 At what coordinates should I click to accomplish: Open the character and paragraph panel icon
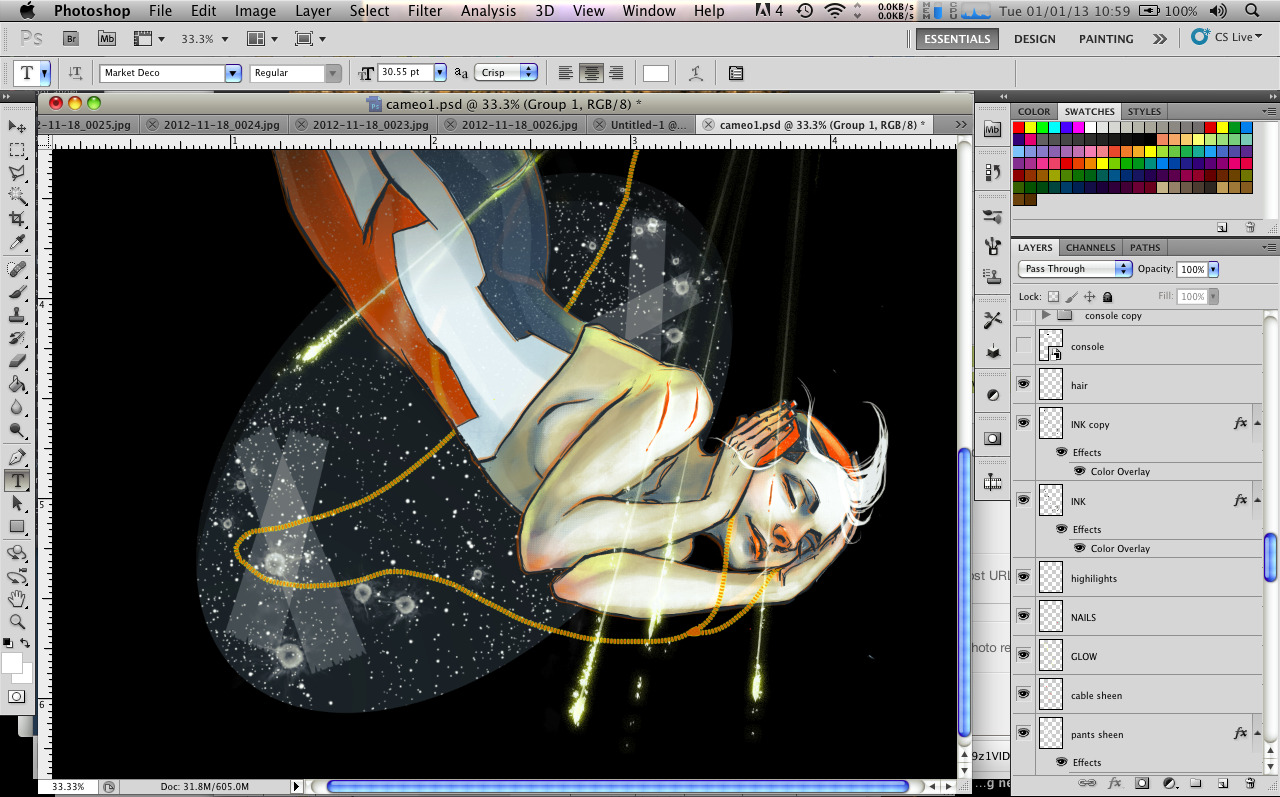click(736, 73)
